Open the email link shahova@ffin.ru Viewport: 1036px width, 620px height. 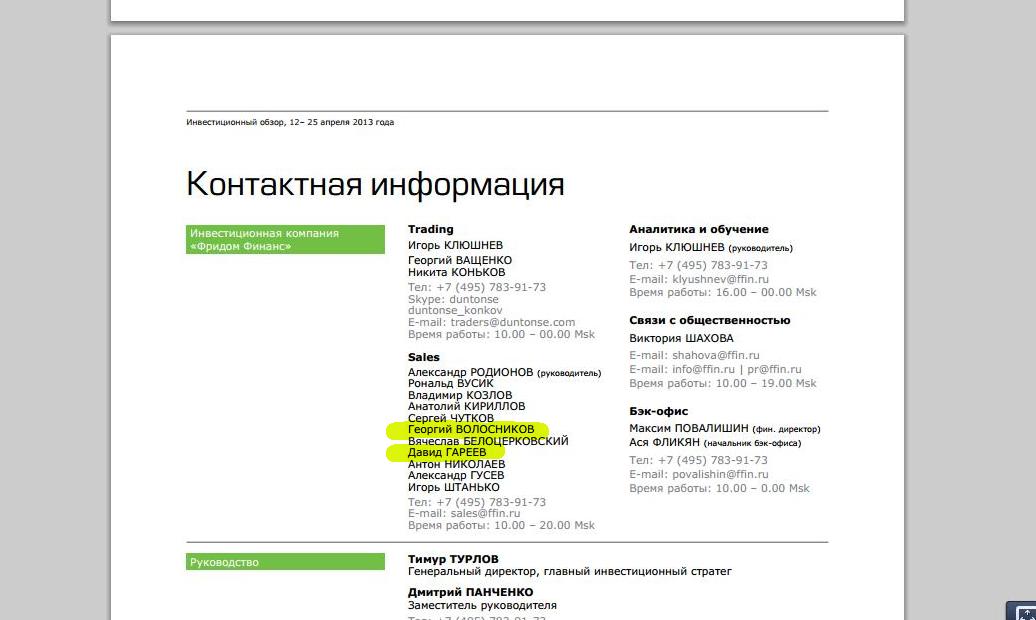click(x=716, y=356)
